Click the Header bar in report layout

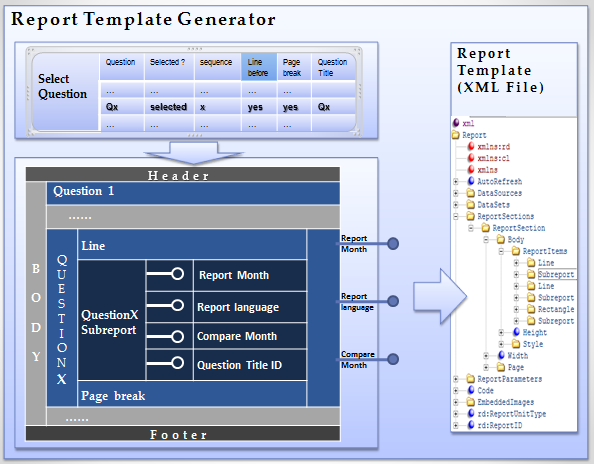(183, 175)
